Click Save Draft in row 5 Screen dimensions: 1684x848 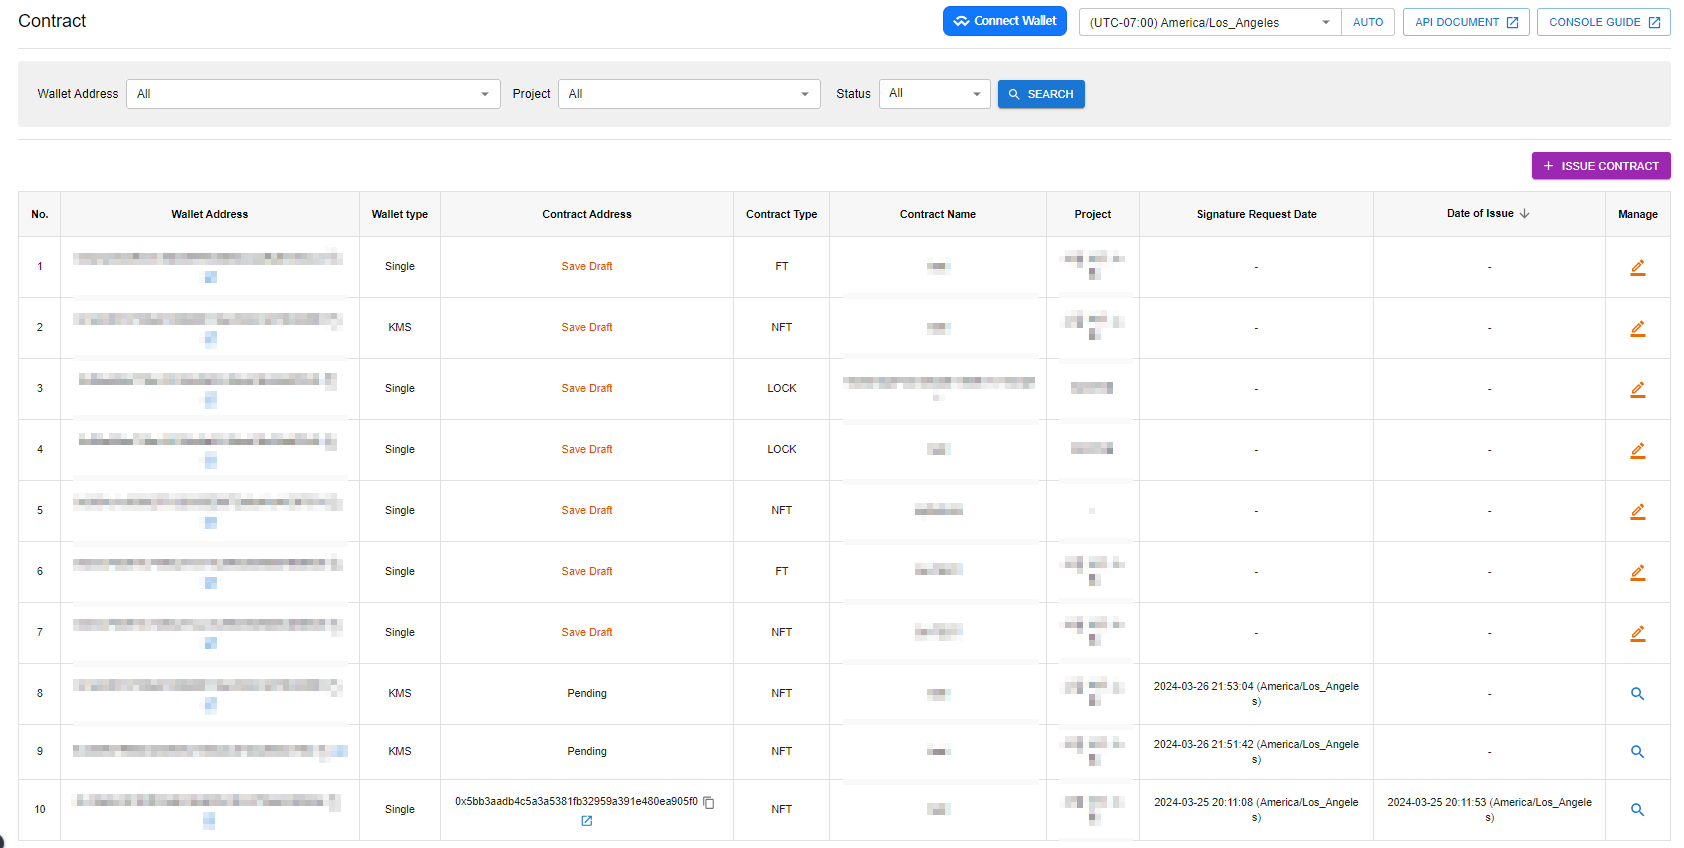587,511
